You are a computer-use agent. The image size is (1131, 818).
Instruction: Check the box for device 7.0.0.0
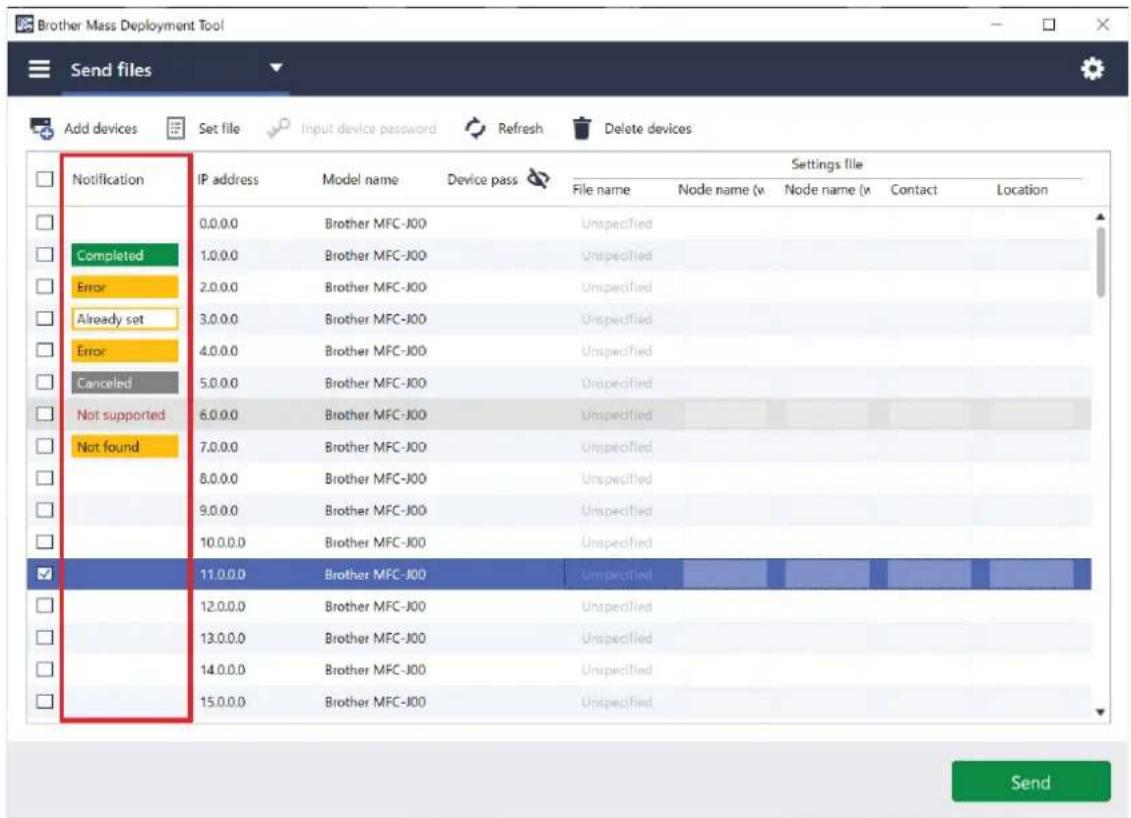(45, 446)
